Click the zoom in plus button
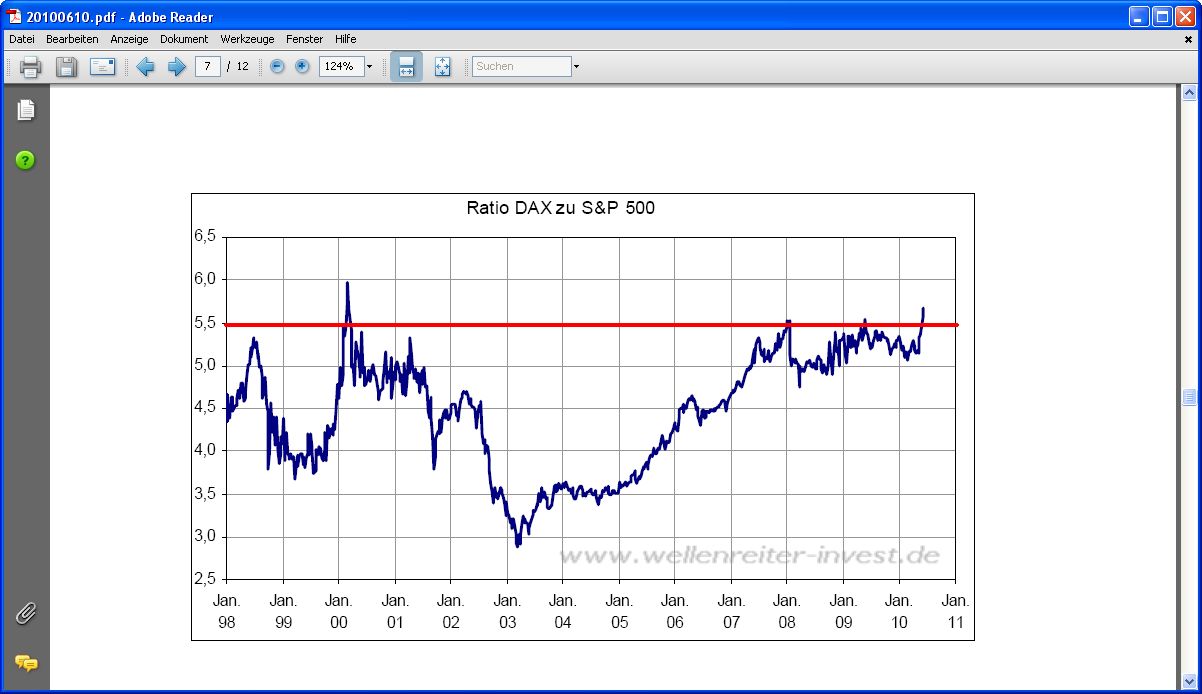The width and height of the screenshot is (1202, 694). [302, 67]
